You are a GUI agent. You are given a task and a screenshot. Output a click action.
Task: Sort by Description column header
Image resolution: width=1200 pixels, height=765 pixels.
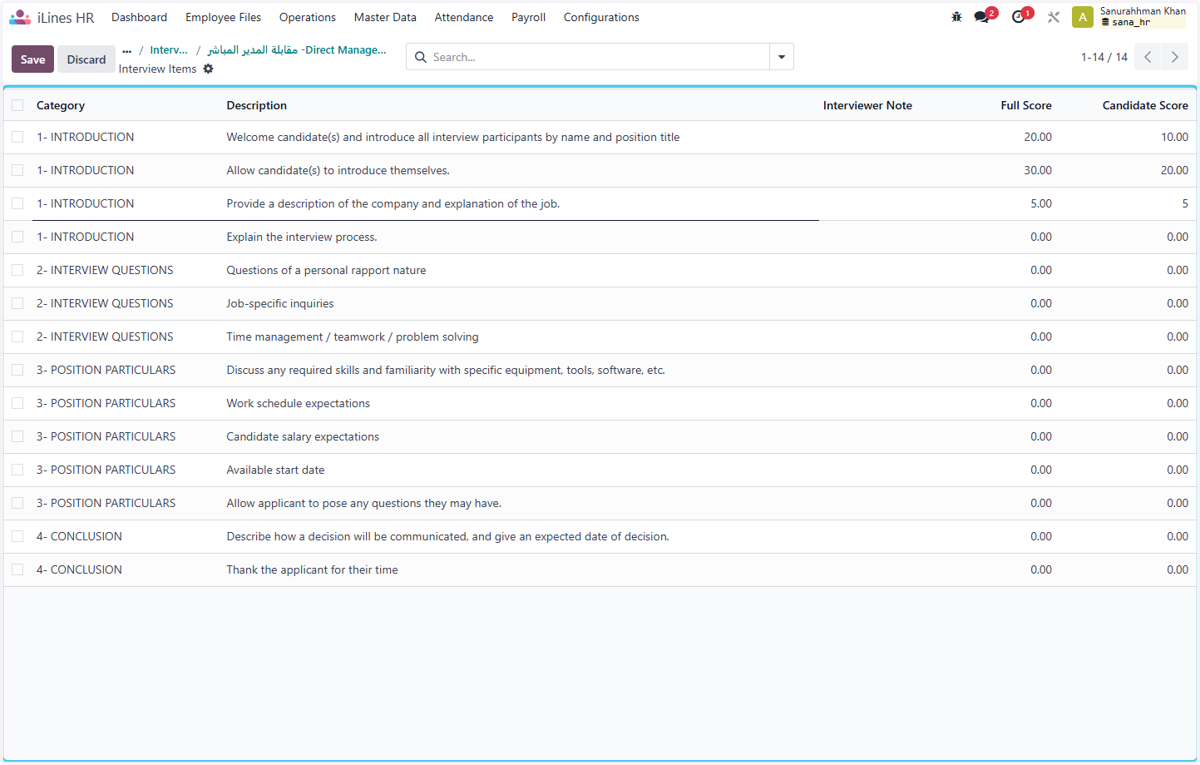coord(257,105)
